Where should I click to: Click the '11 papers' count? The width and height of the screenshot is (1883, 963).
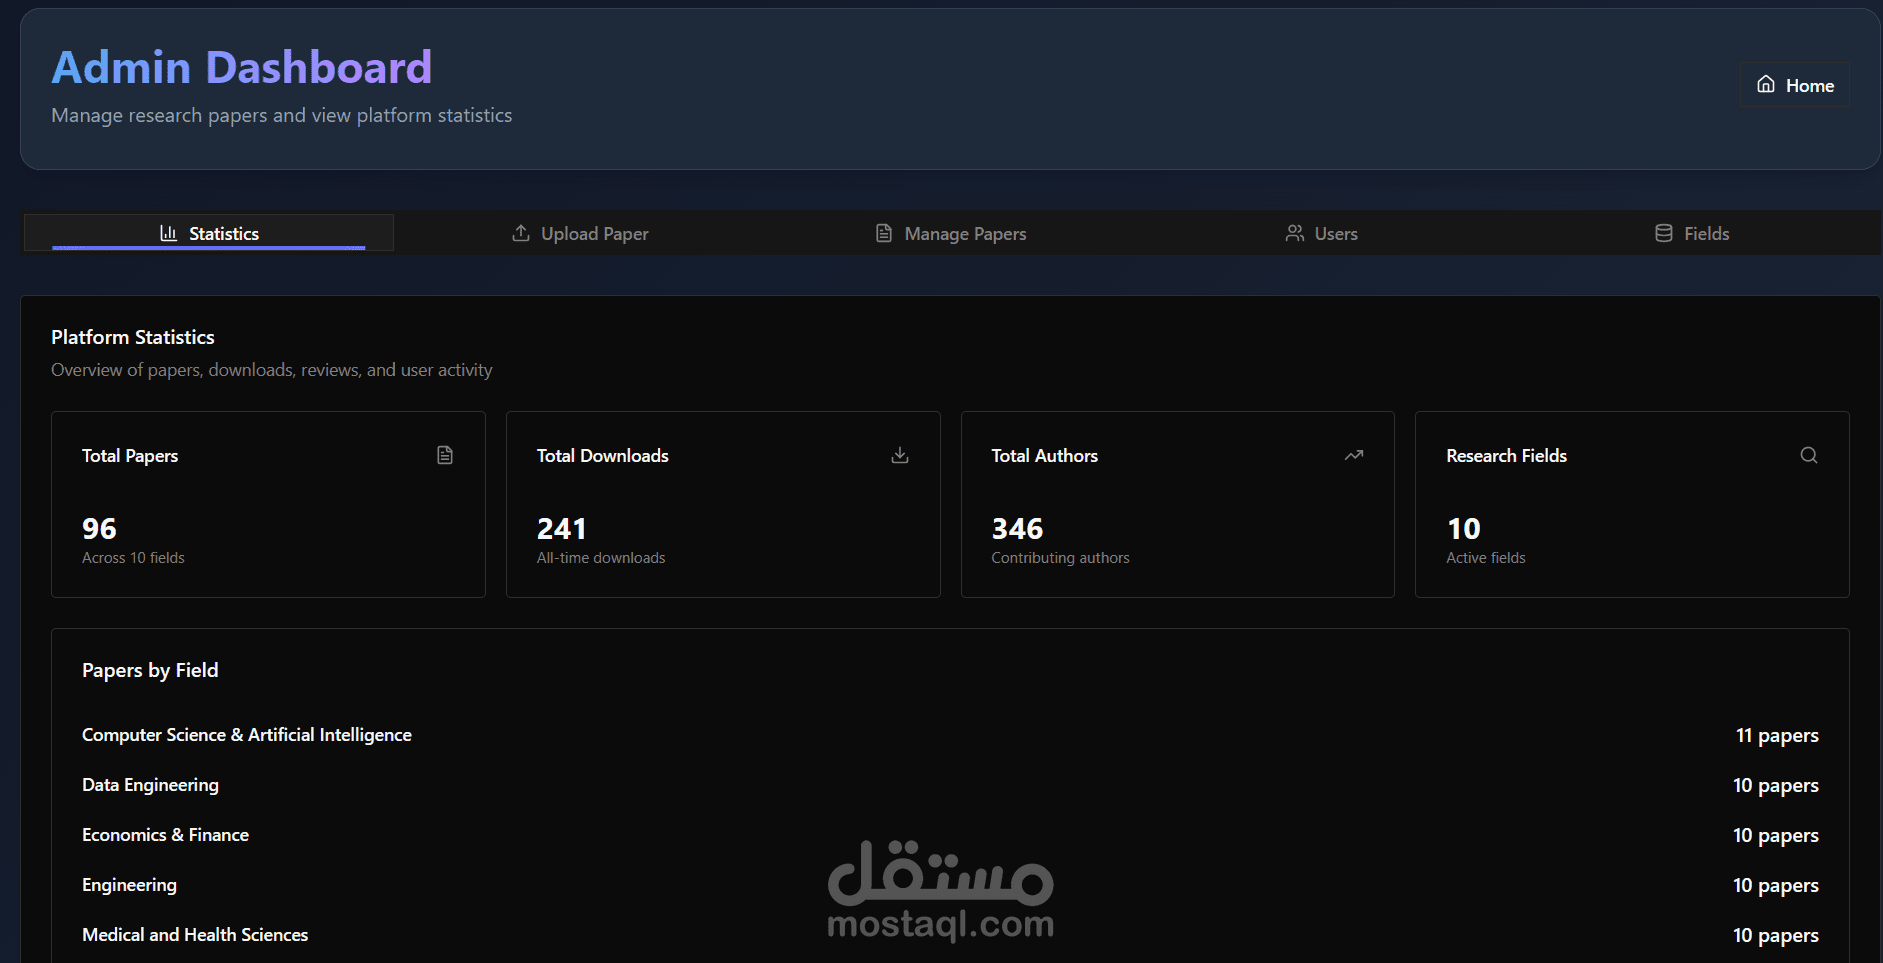[1777, 736]
